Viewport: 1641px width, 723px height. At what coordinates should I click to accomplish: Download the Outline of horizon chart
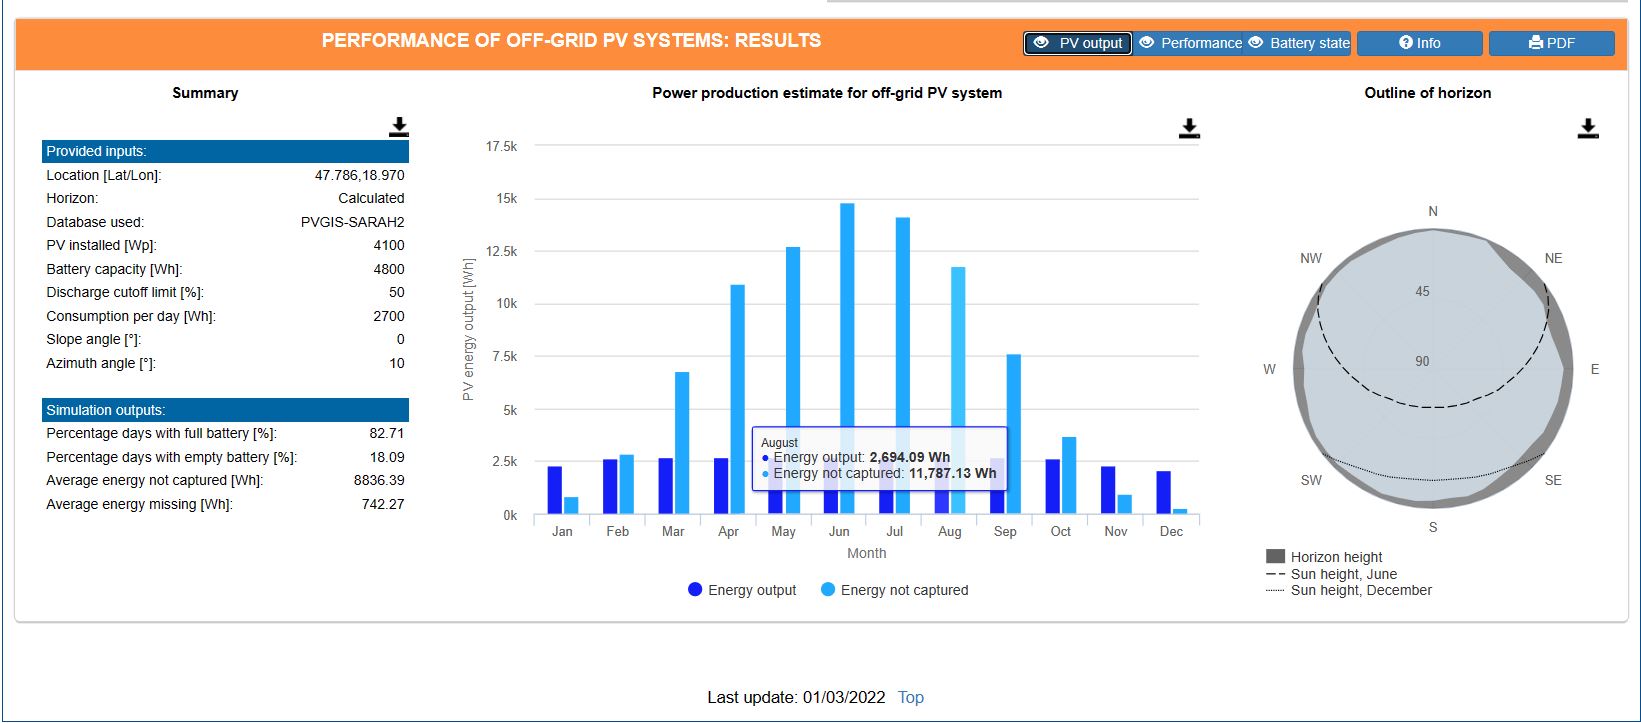pos(1588,128)
